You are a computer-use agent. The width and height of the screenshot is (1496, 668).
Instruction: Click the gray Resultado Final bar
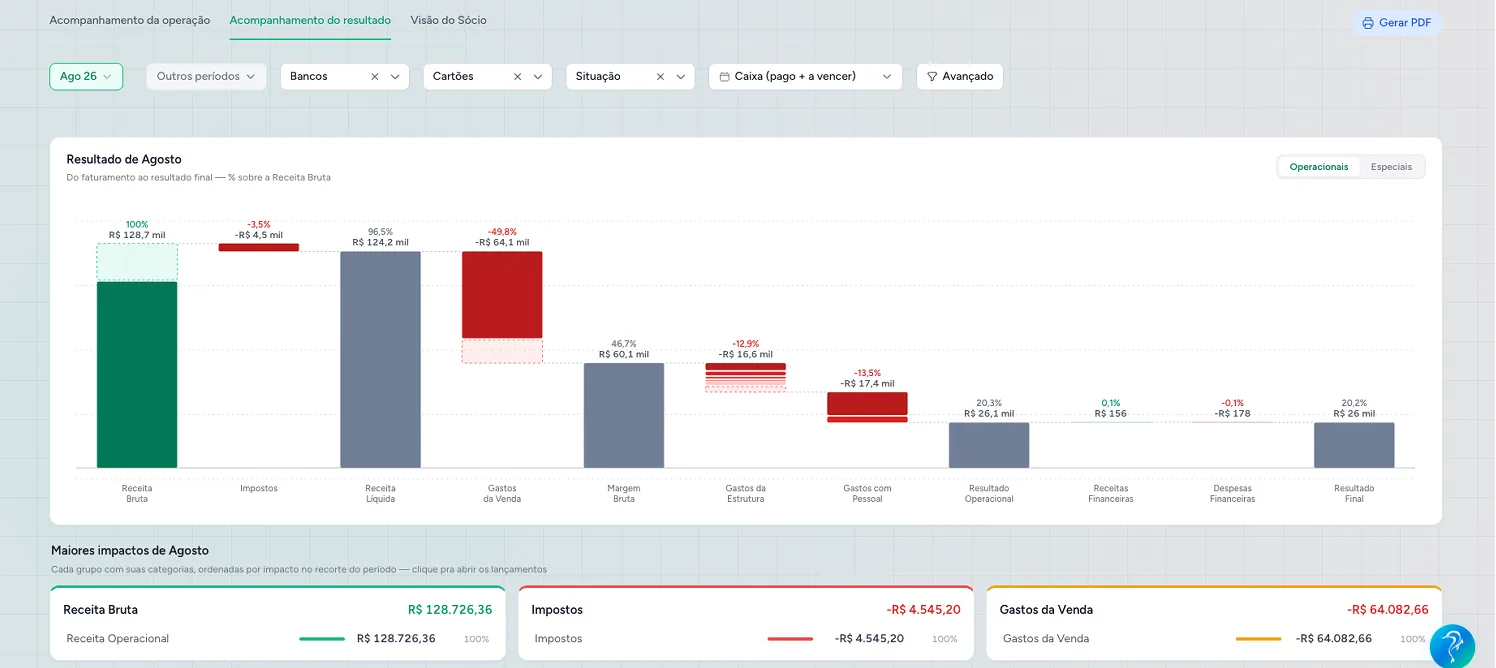tap(1354, 445)
